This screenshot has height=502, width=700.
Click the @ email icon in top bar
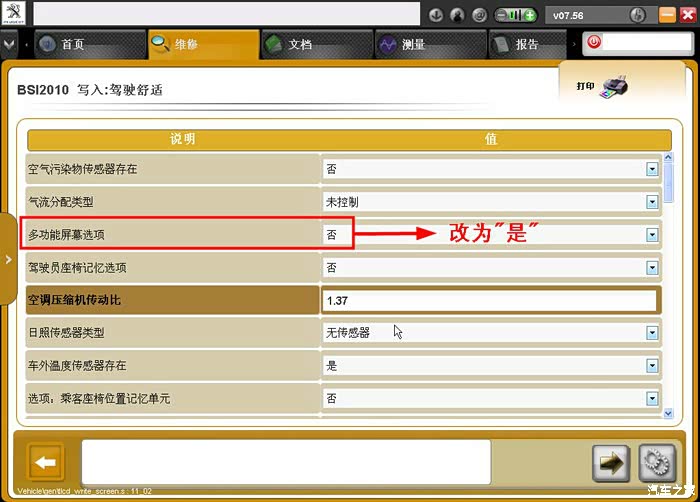coord(479,15)
